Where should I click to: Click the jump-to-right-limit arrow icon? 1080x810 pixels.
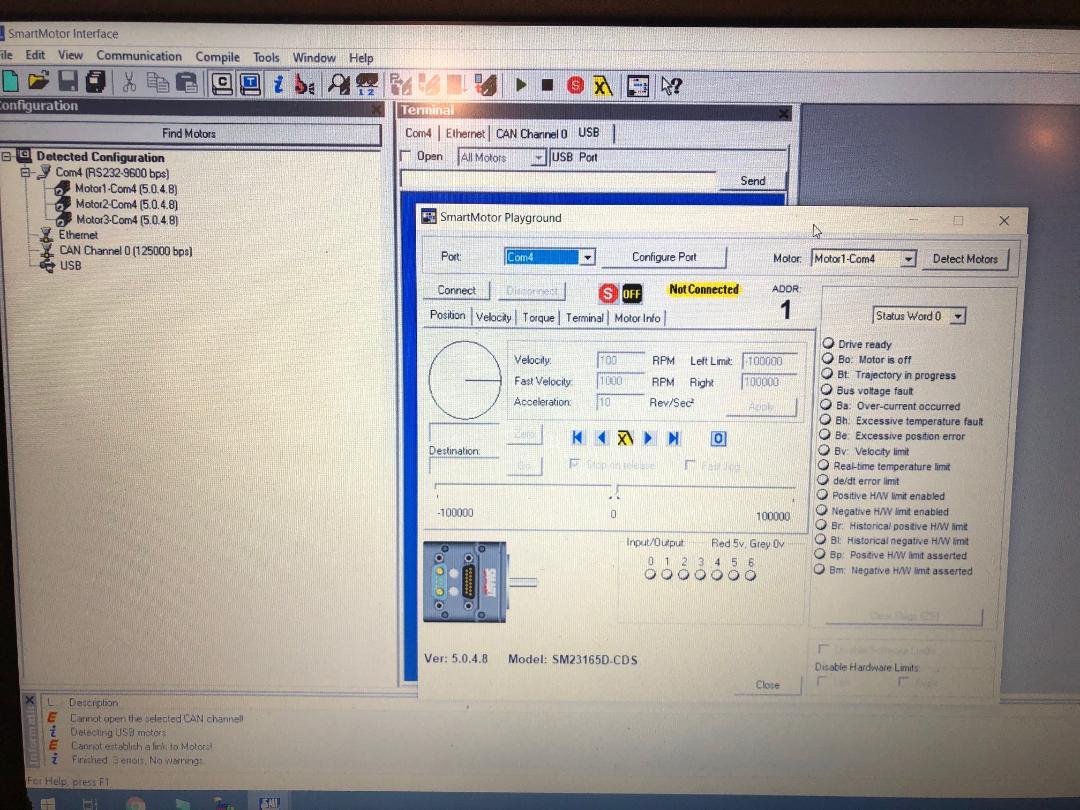pos(674,438)
